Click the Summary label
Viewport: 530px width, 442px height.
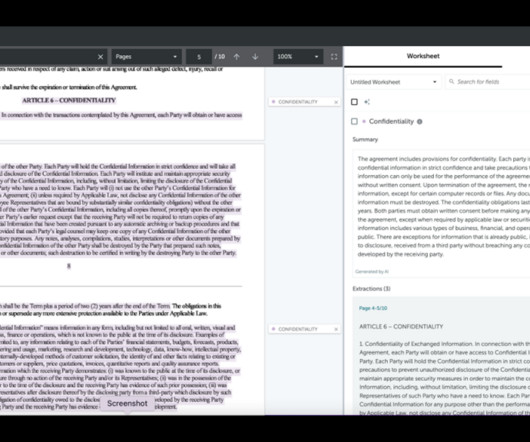pyautogui.click(x=365, y=139)
